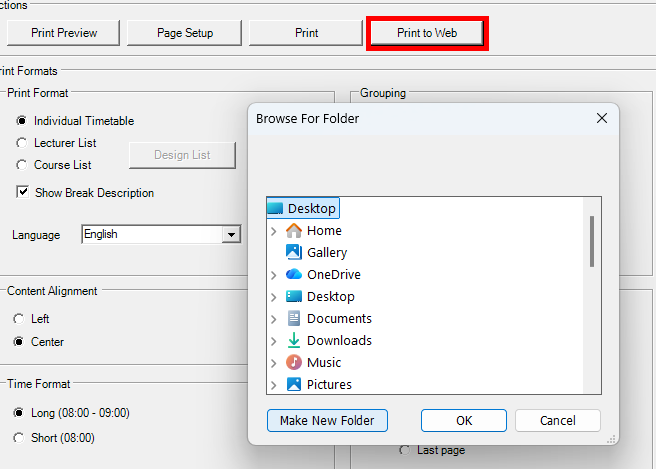Select the Music folder label
The height and width of the screenshot is (469, 656).
pos(324,362)
